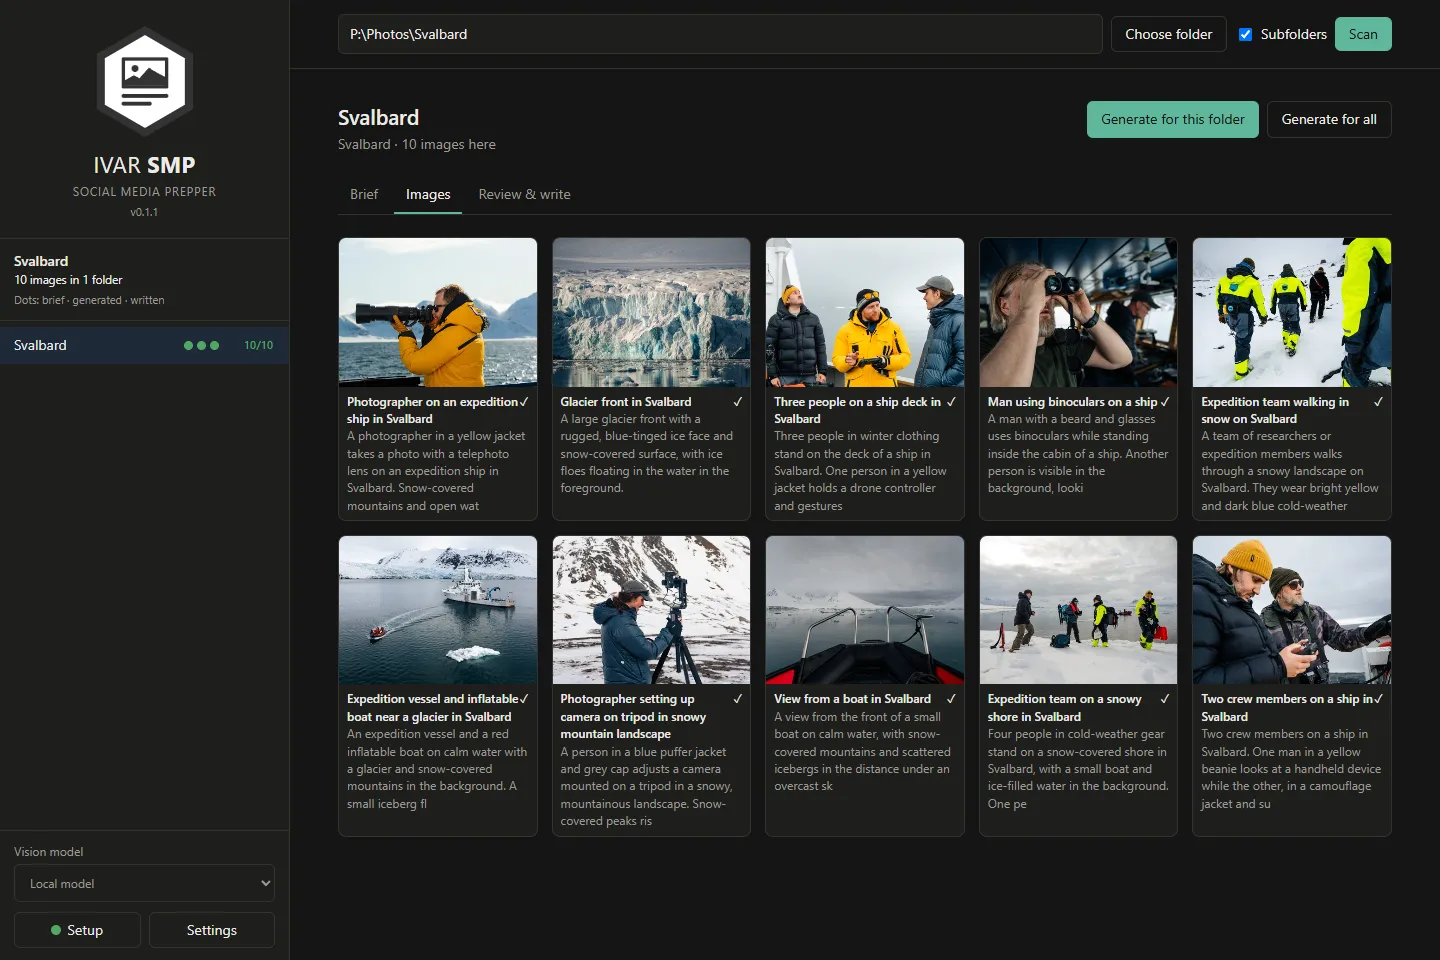
Task: Select Svalbard folder in sidebar list
Action: click(144, 345)
